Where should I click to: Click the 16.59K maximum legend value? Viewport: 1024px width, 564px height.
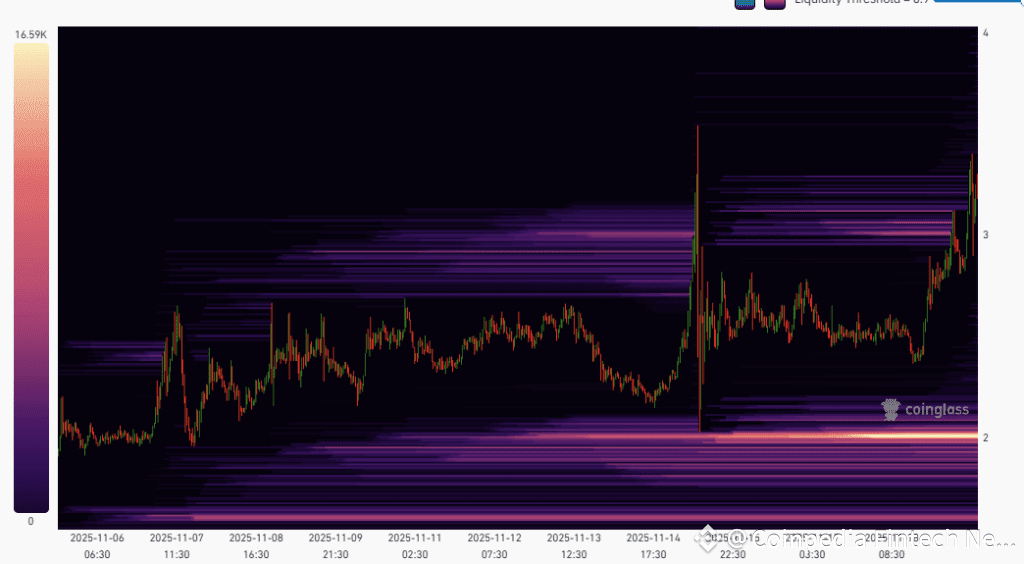click(x=31, y=35)
